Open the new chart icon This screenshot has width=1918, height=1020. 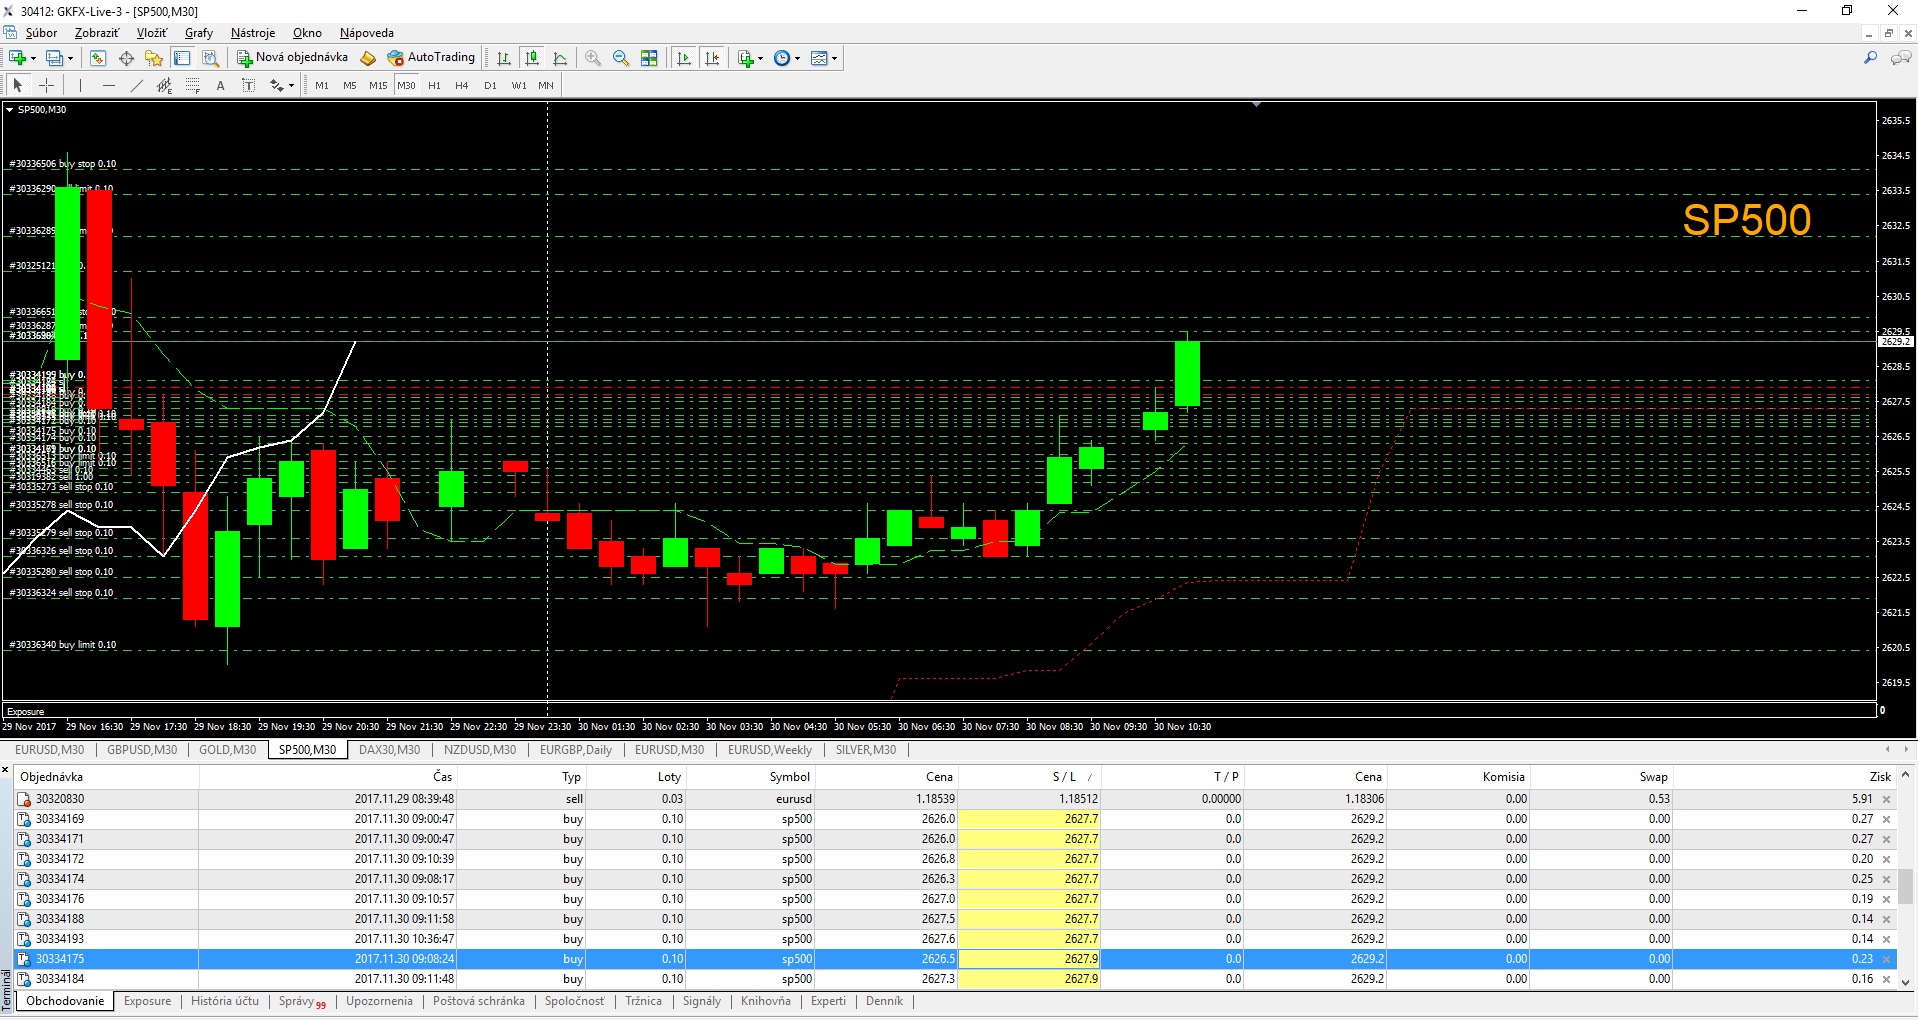(x=17, y=58)
